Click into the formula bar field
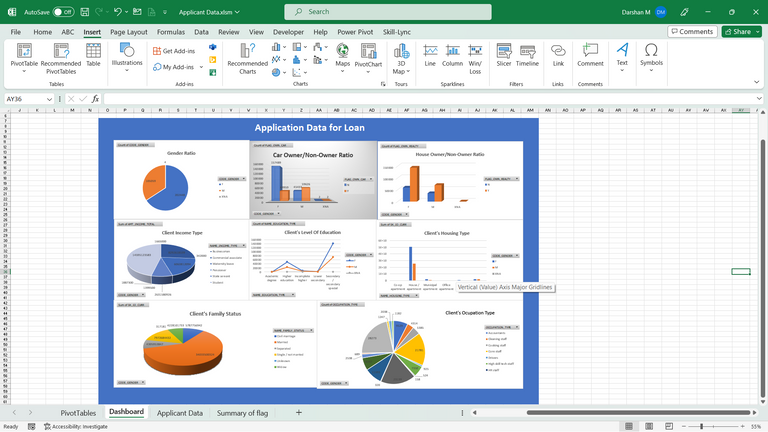The width and height of the screenshot is (768, 432). coord(429,99)
